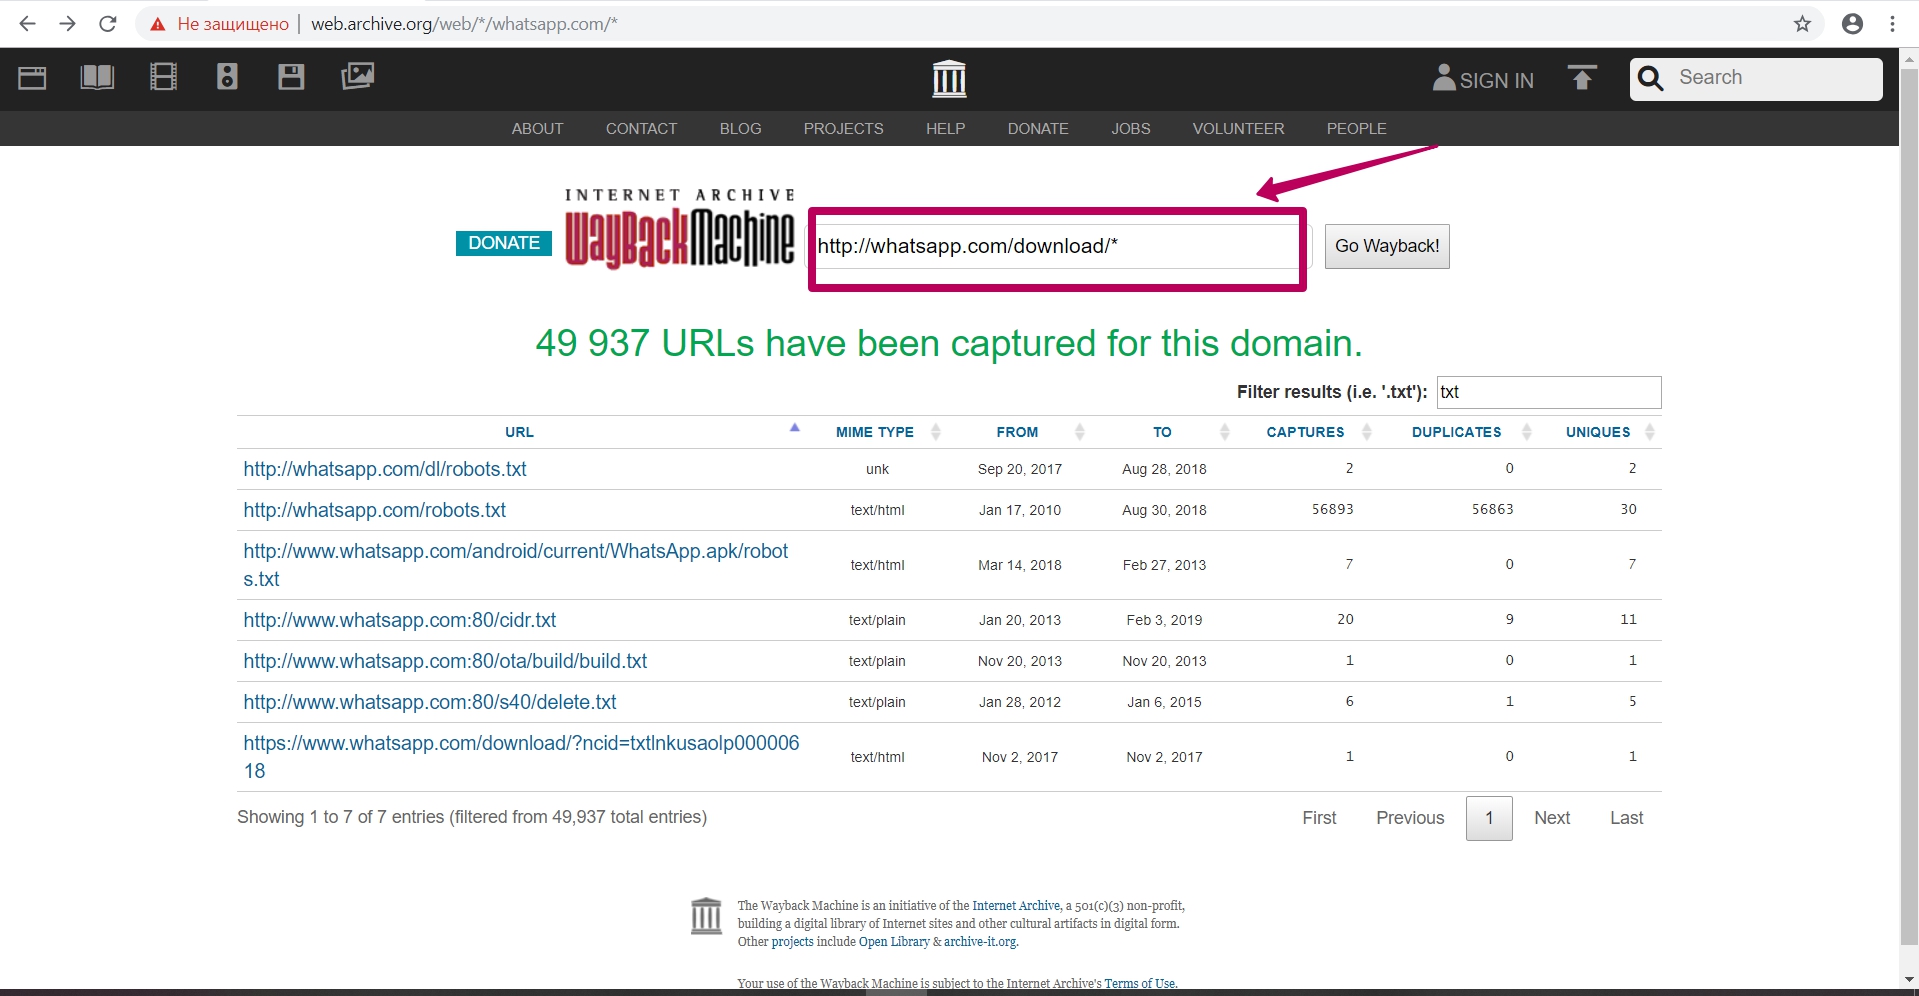Click the SIGN IN link
Screen dimensions: 1919x996
(1496, 81)
